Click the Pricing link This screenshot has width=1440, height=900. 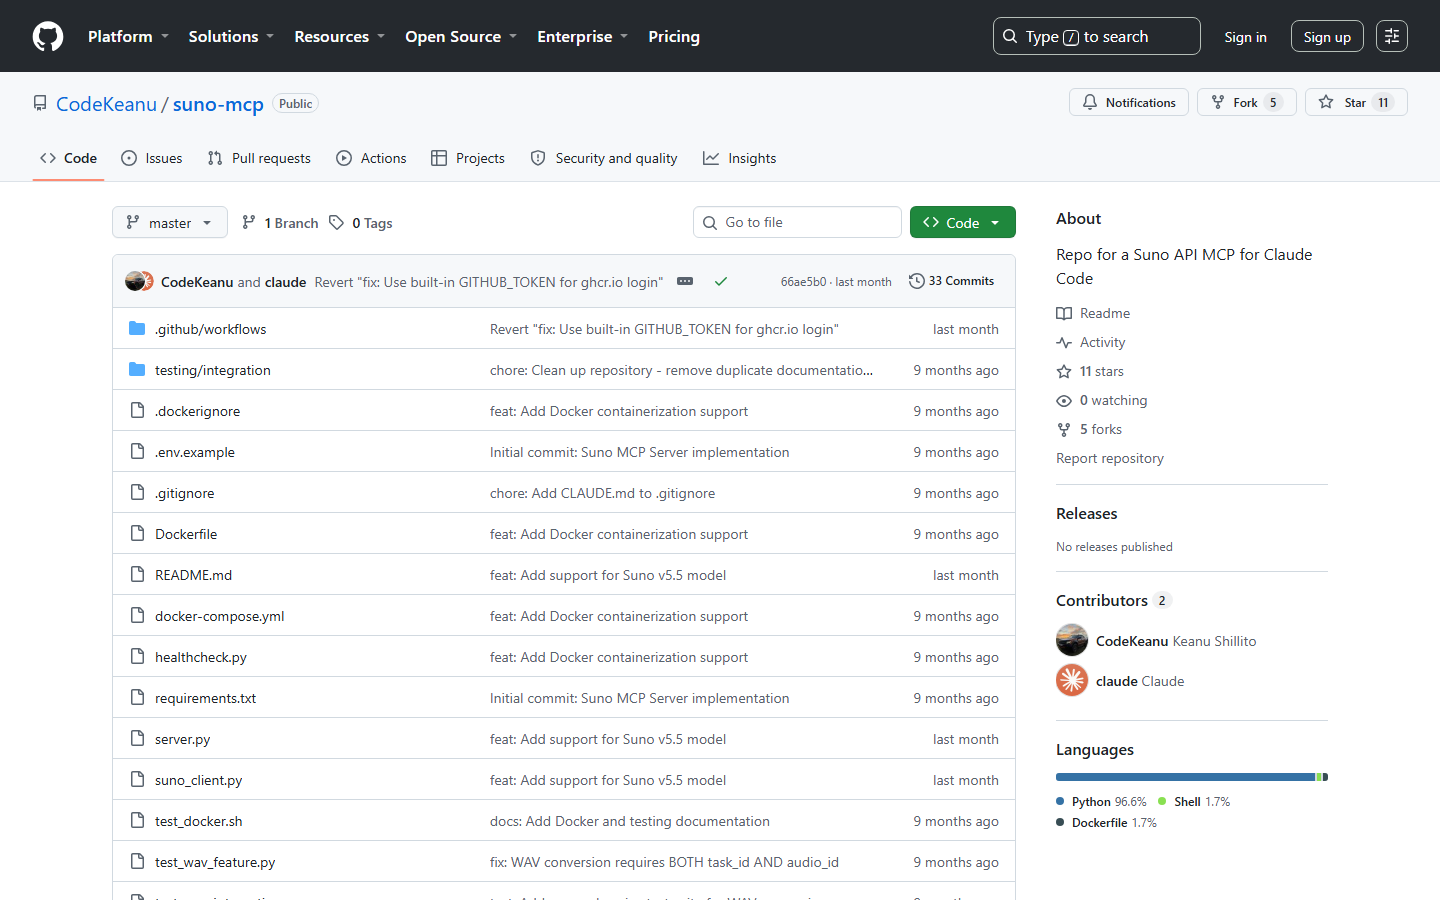(x=674, y=36)
